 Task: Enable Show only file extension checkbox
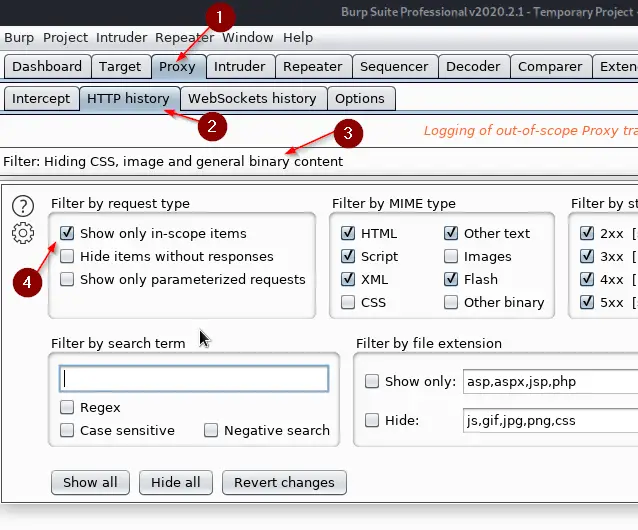pos(372,382)
